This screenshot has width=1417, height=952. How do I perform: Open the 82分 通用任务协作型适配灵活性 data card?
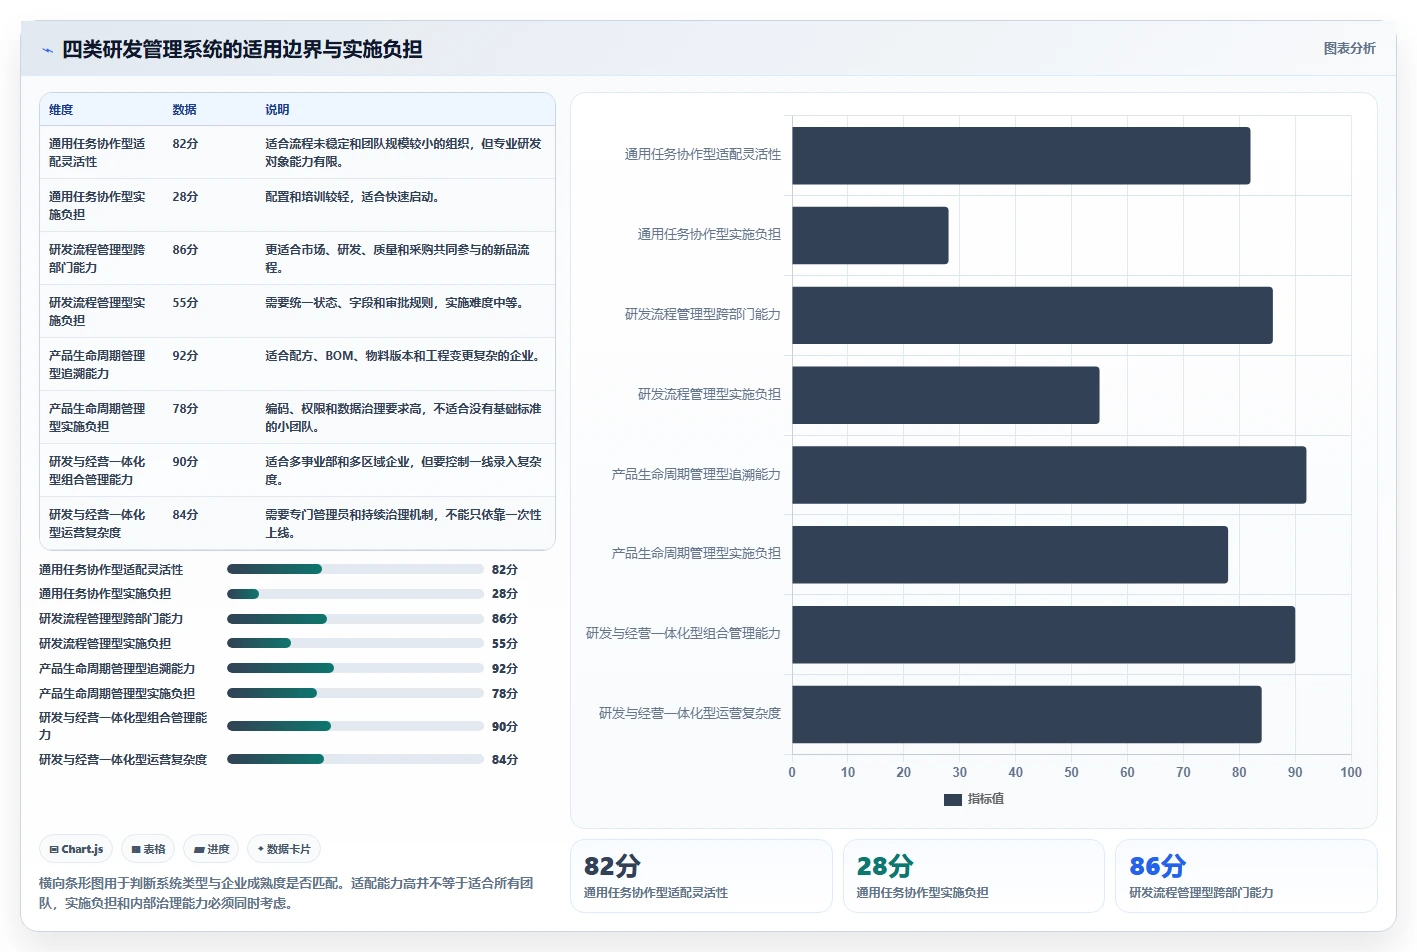pos(701,876)
